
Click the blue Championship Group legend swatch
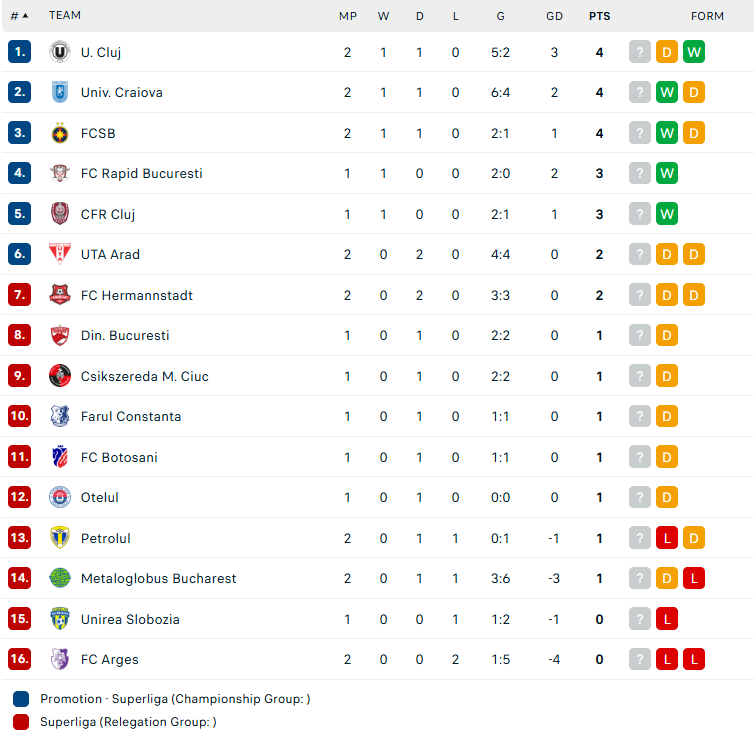(21, 699)
